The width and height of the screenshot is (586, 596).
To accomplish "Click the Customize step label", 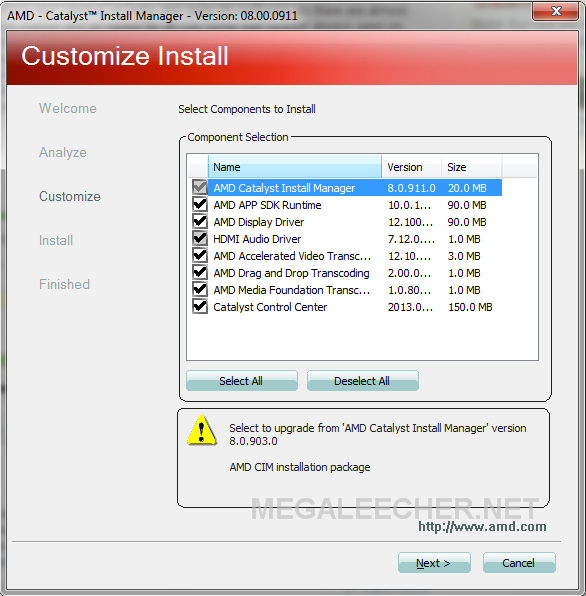I will 70,197.
